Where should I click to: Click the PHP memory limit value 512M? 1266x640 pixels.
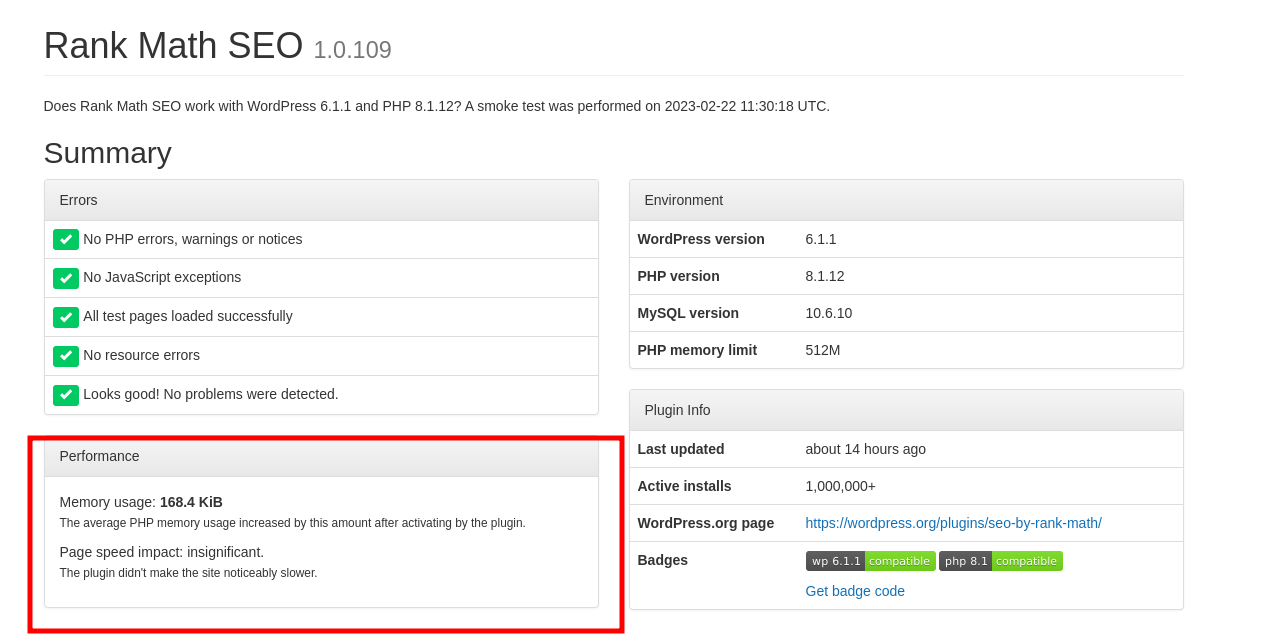point(823,350)
